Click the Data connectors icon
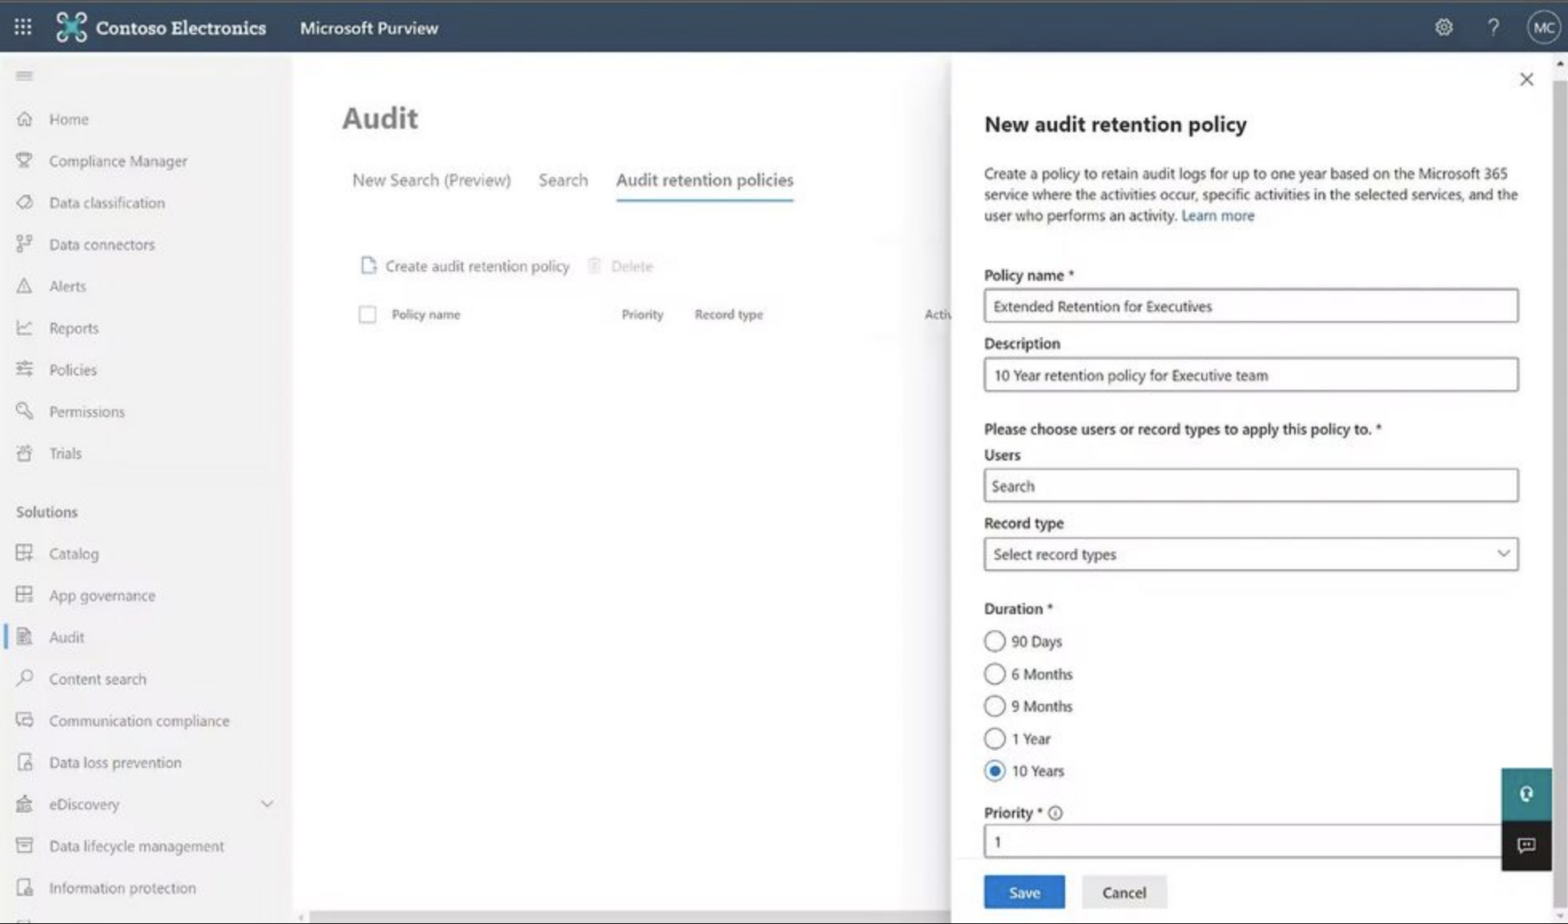Screen dimensions: 1568x924 pyautogui.click(x=24, y=244)
